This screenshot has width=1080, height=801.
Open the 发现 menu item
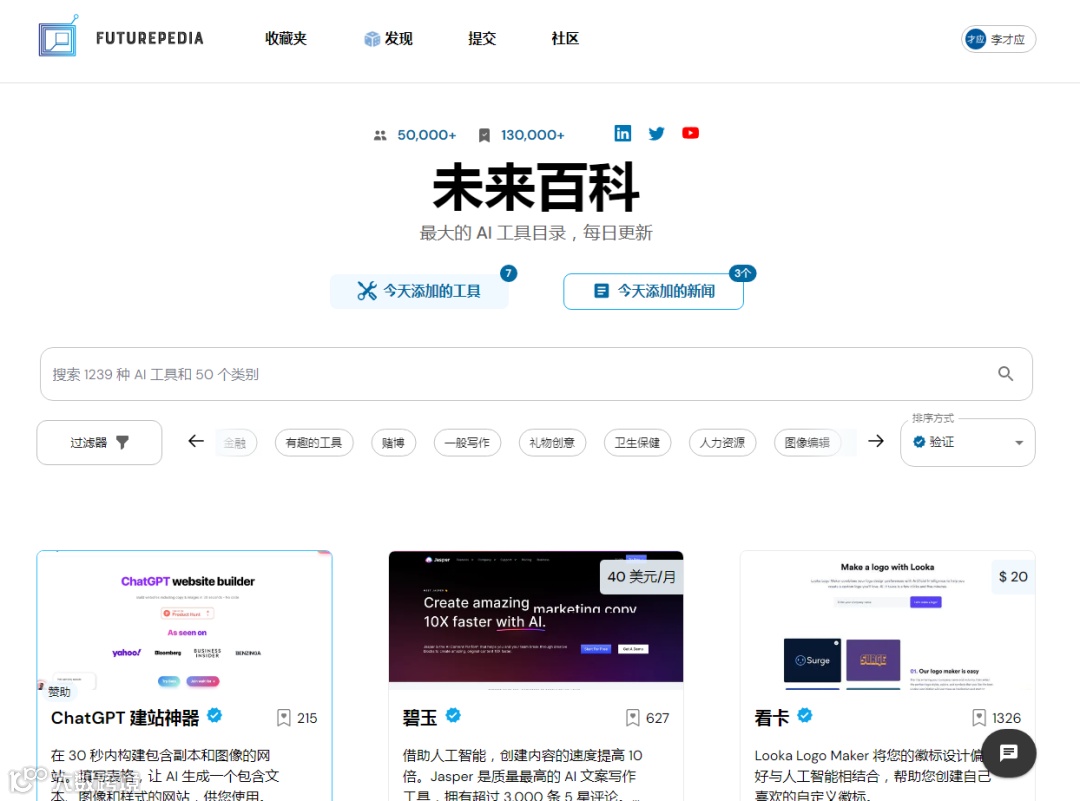coord(388,39)
